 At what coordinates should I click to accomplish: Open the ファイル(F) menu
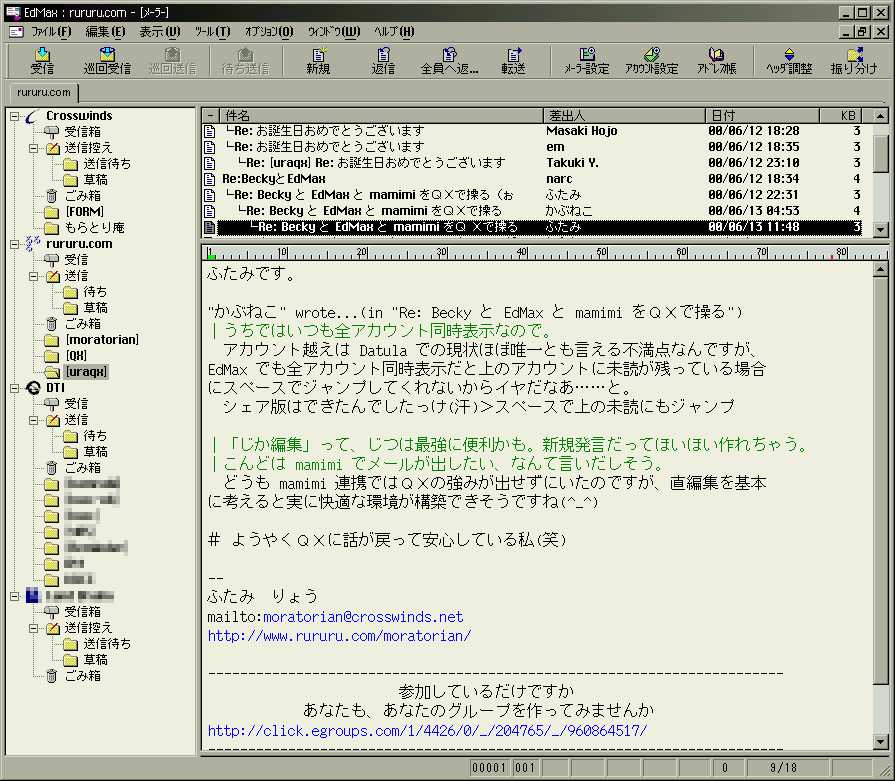pyautogui.click(x=51, y=31)
